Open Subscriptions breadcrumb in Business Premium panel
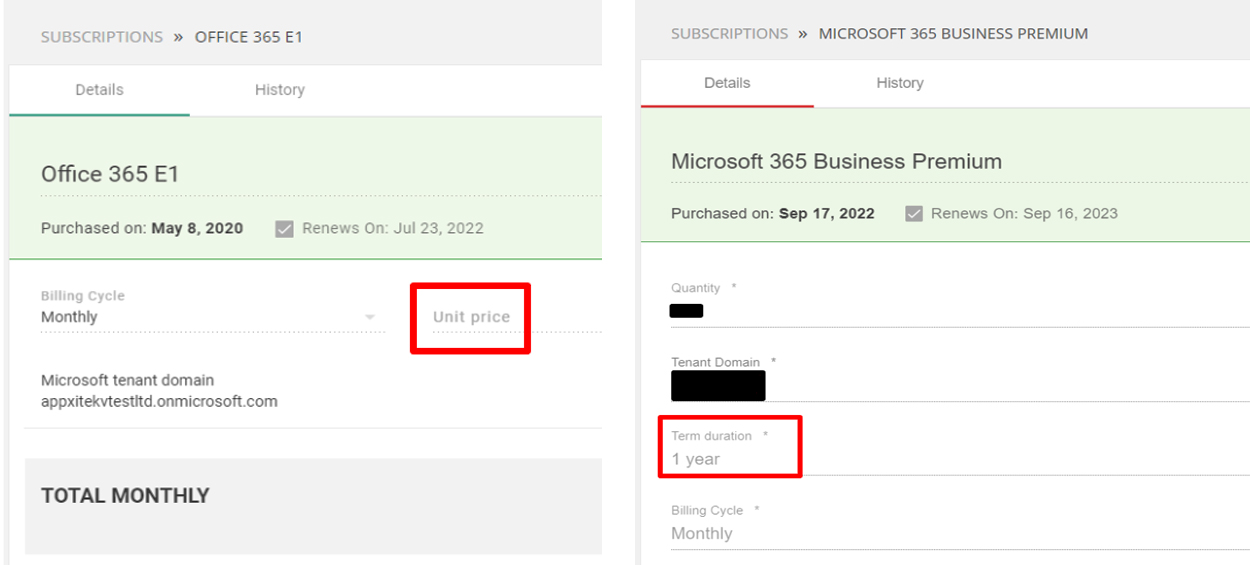Screen dimensions: 1250x565 tap(730, 34)
